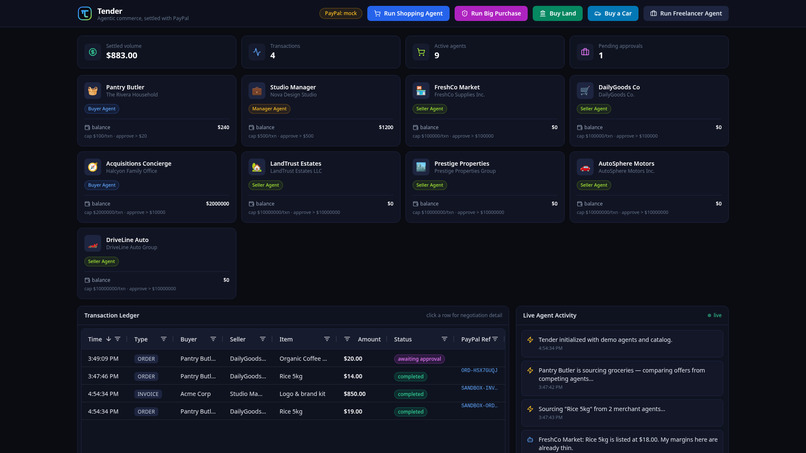This screenshot has height=453, width=806.
Task: Click the Prestige Properties building icon
Action: click(x=420, y=167)
